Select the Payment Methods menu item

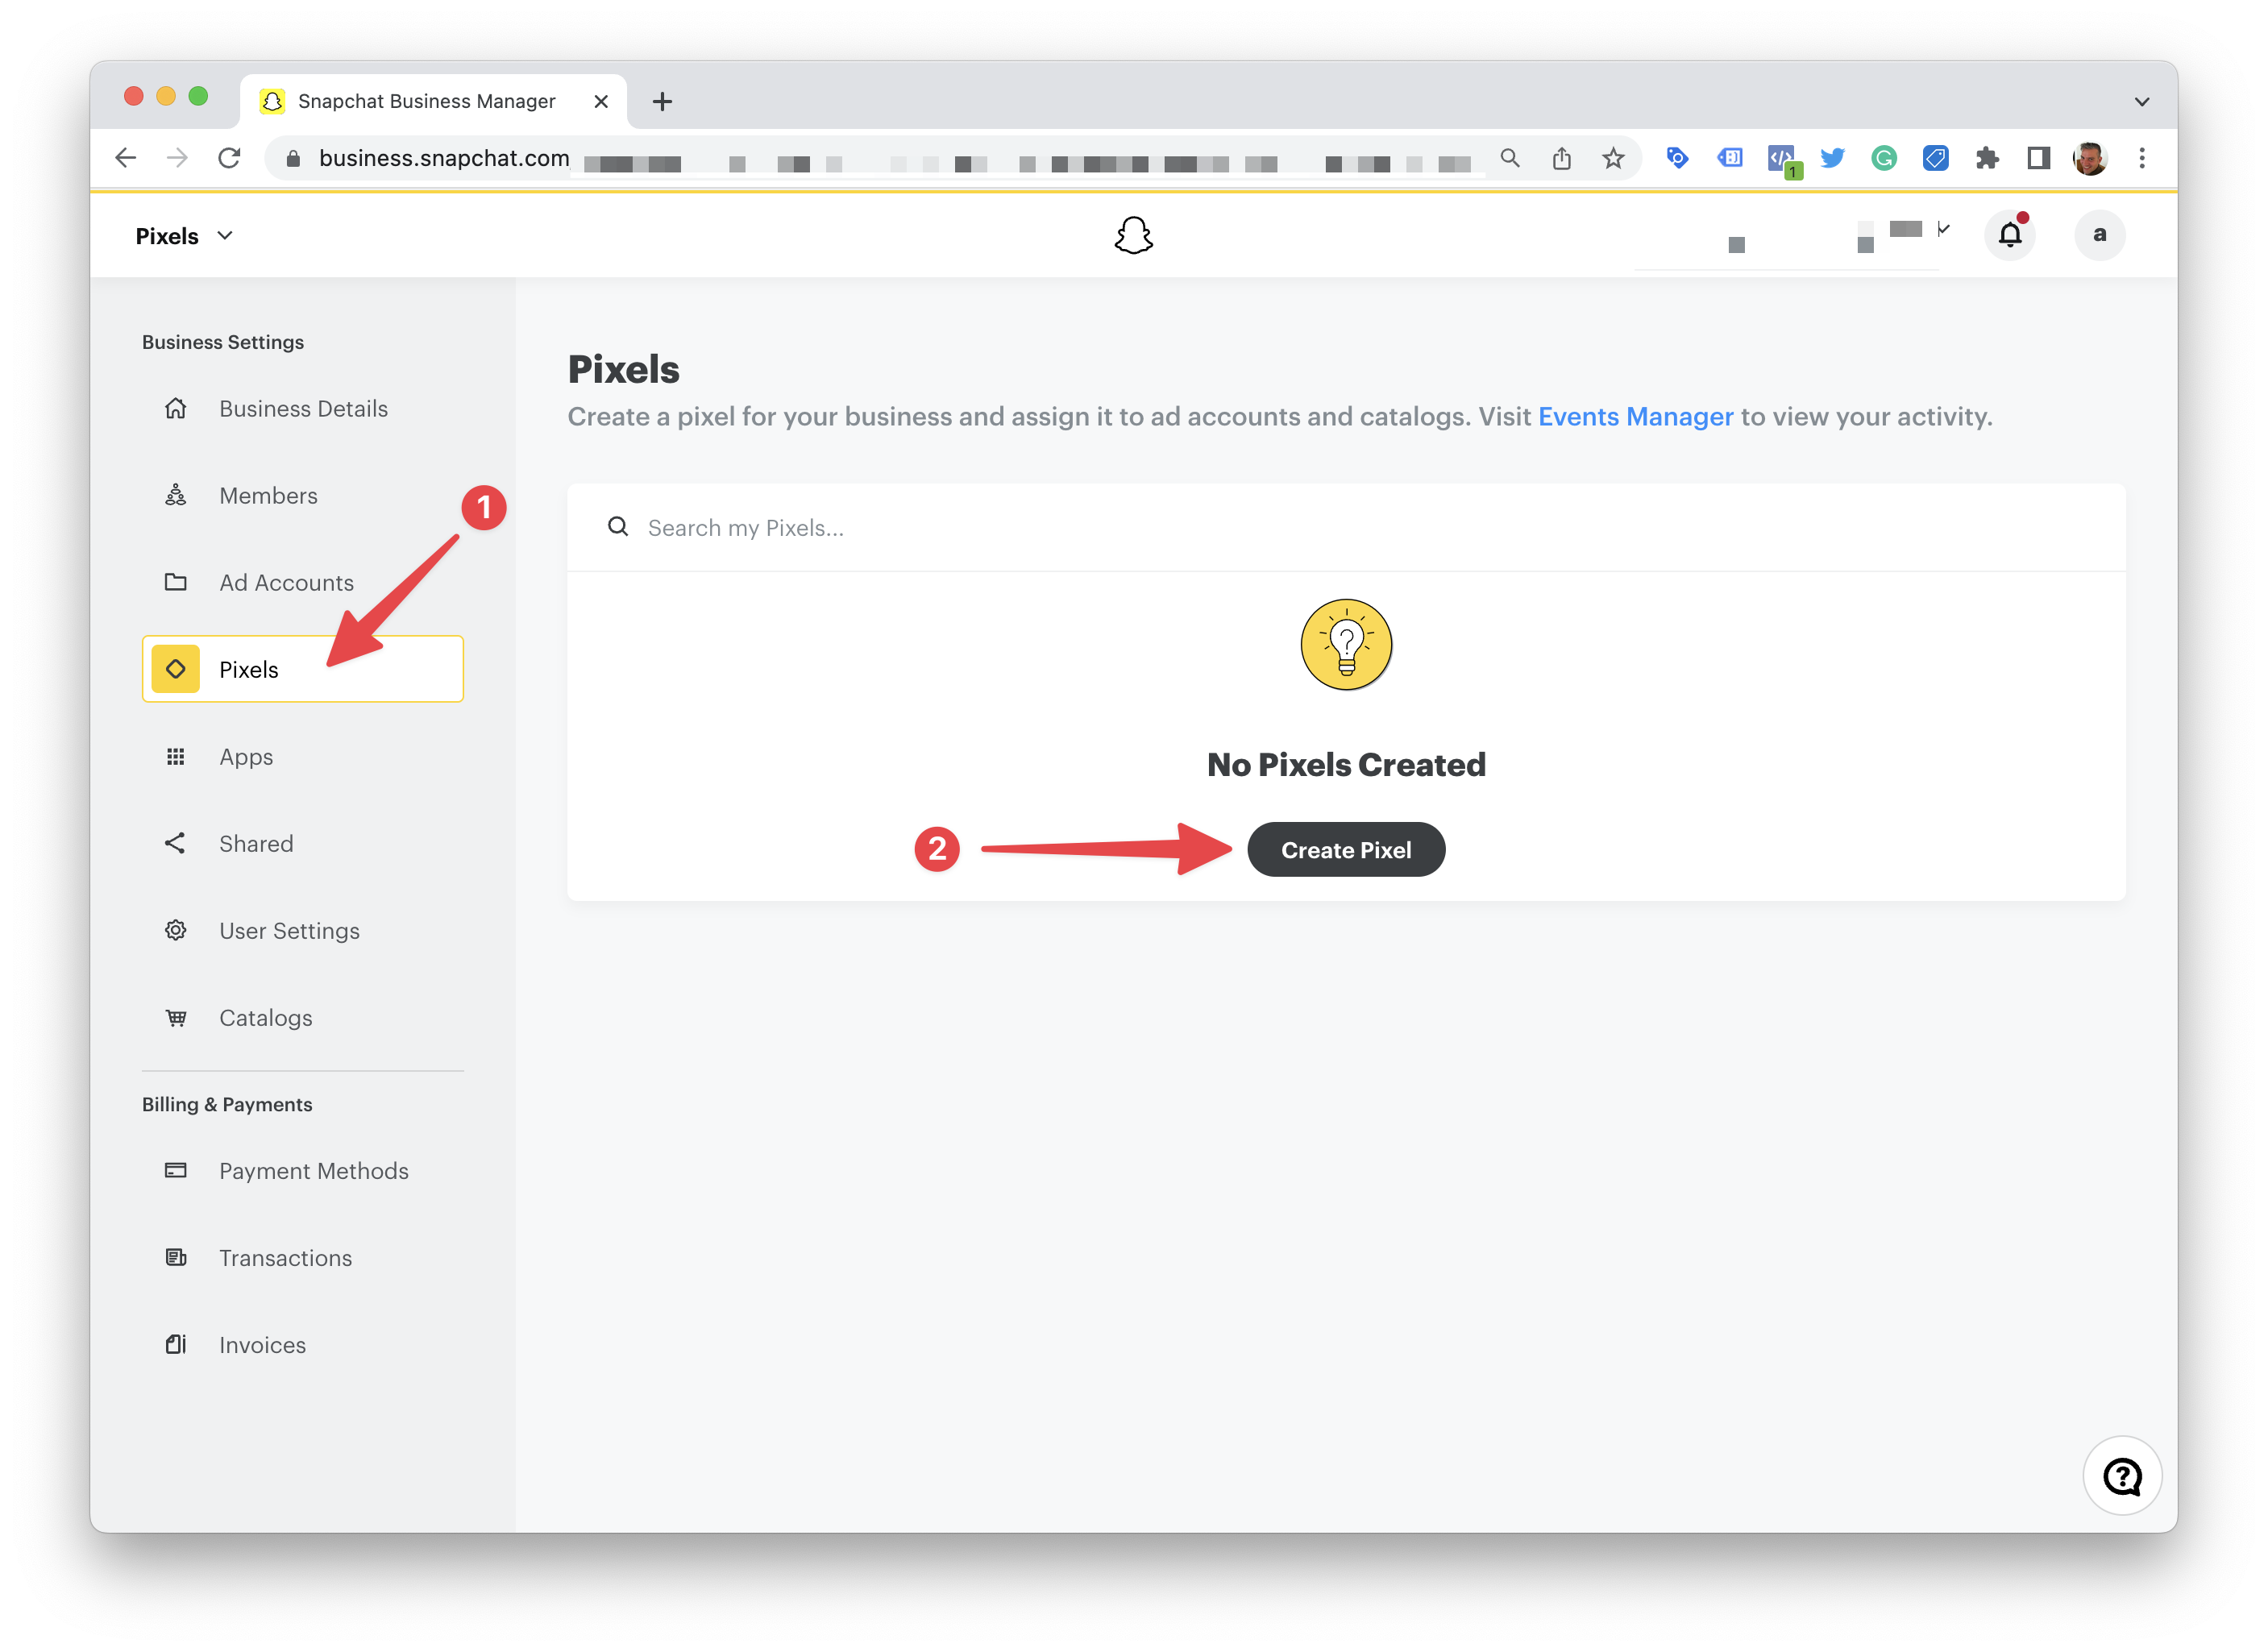pyautogui.click(x=314, y=1169)
